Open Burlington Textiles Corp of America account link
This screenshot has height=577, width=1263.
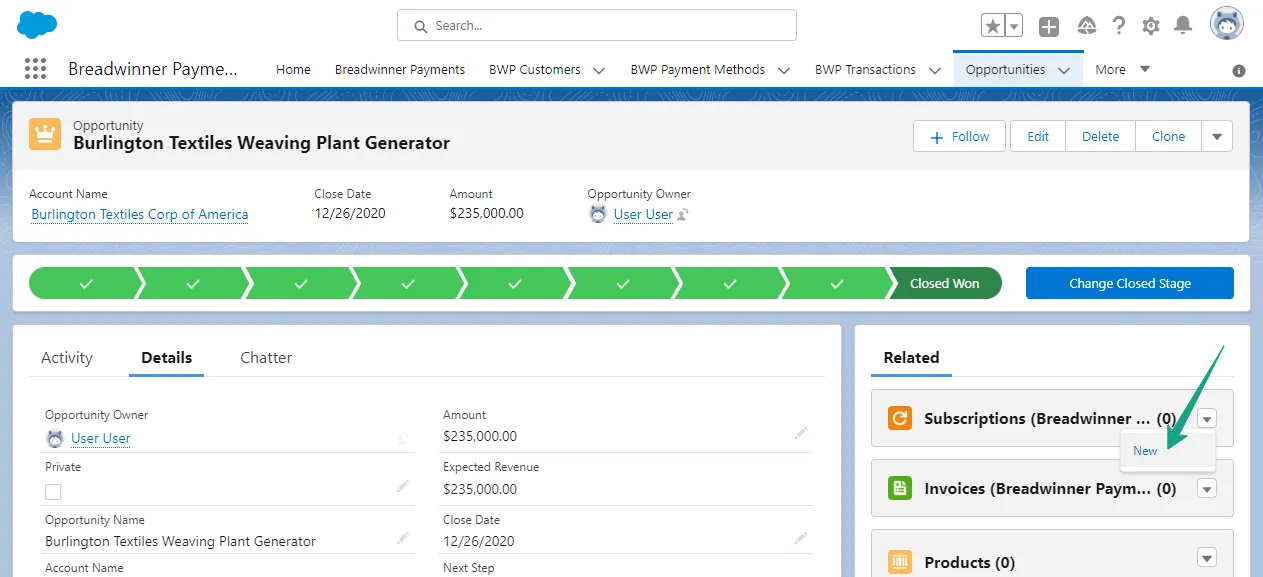click(x=140, y=214)
